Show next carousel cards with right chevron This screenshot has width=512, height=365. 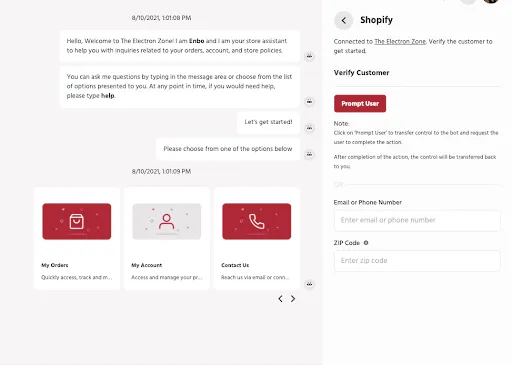pos(293,299)
